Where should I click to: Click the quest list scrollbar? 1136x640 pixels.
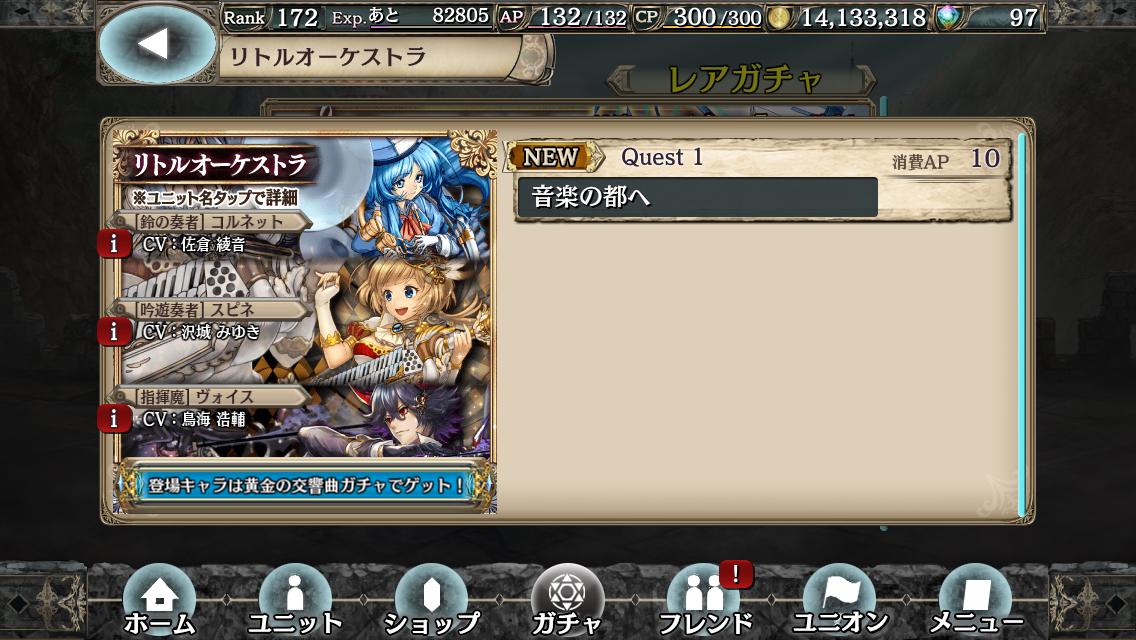[x=1022, y=325]
